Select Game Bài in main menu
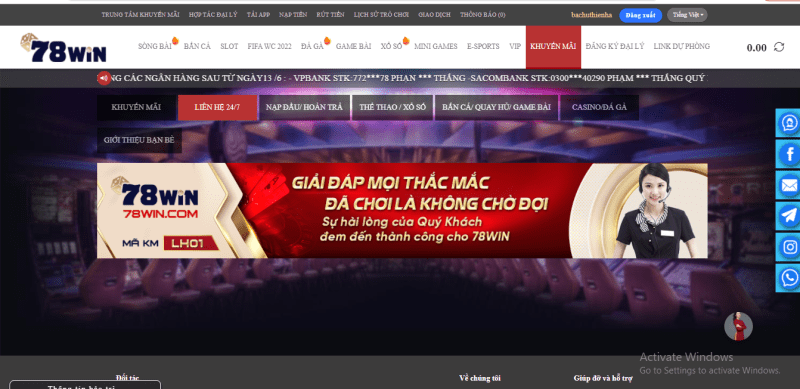This screenshot has width=800, height=389. pyautogui.click(x=353, y=46)
